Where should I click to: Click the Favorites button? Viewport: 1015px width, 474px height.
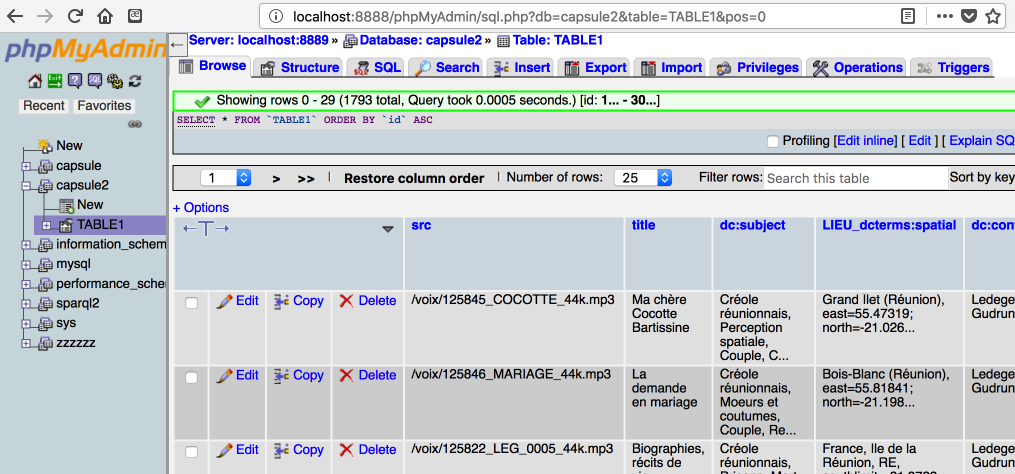click(104, 106)
